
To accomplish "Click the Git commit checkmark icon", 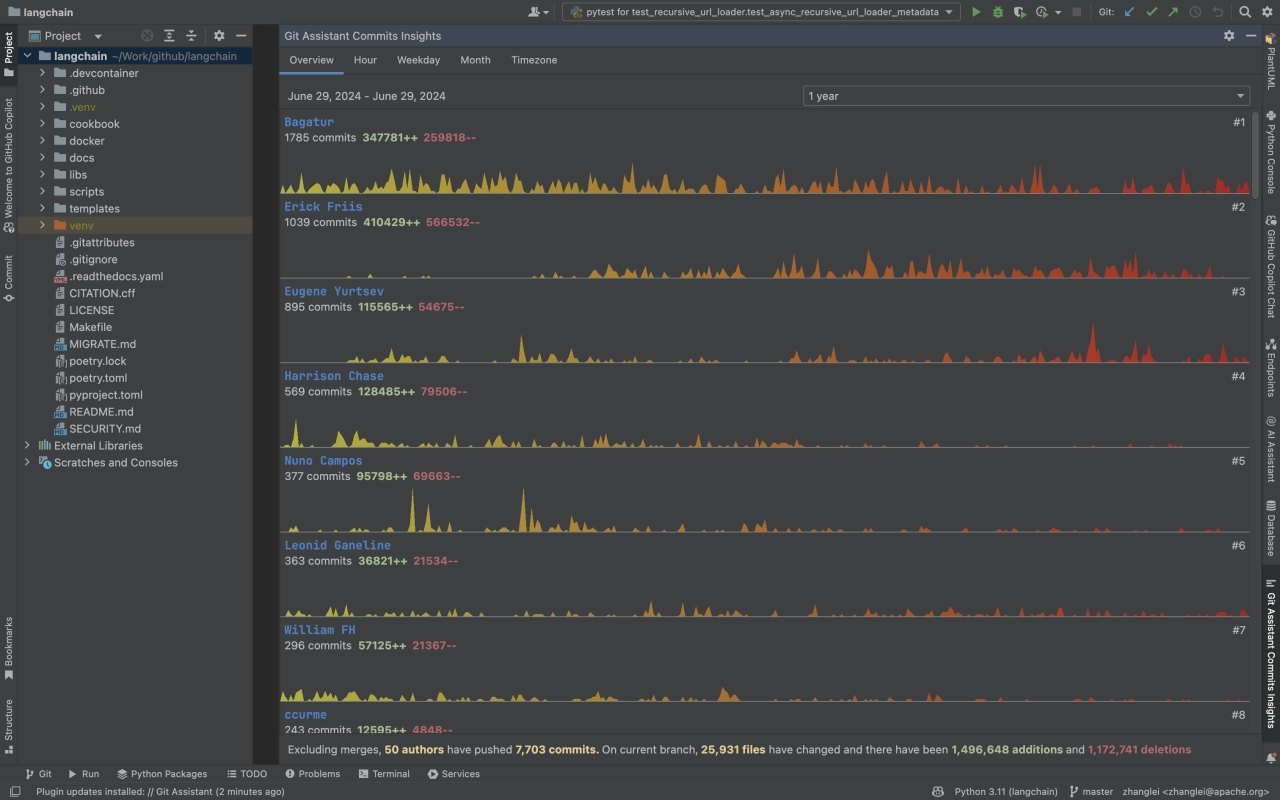I will click(x=1151, y=12).
